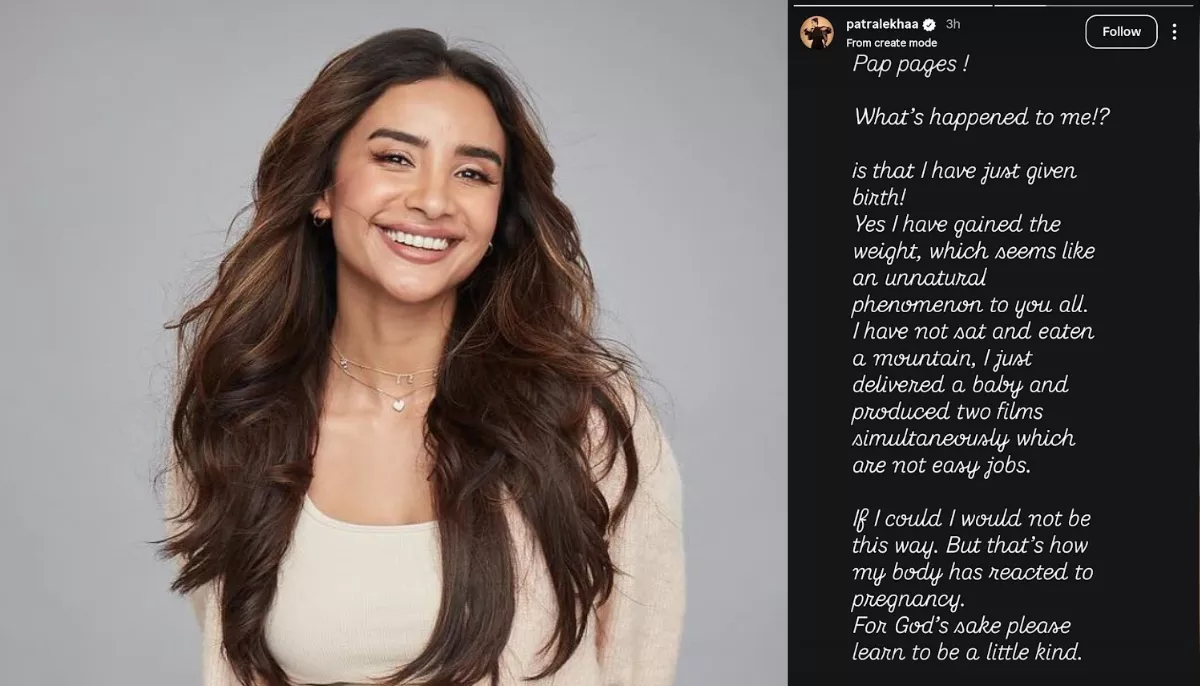This screenshot has height=686, width=1200.
Task: Click the "eaten a mountain" sentence
Action: coord(972,344)
